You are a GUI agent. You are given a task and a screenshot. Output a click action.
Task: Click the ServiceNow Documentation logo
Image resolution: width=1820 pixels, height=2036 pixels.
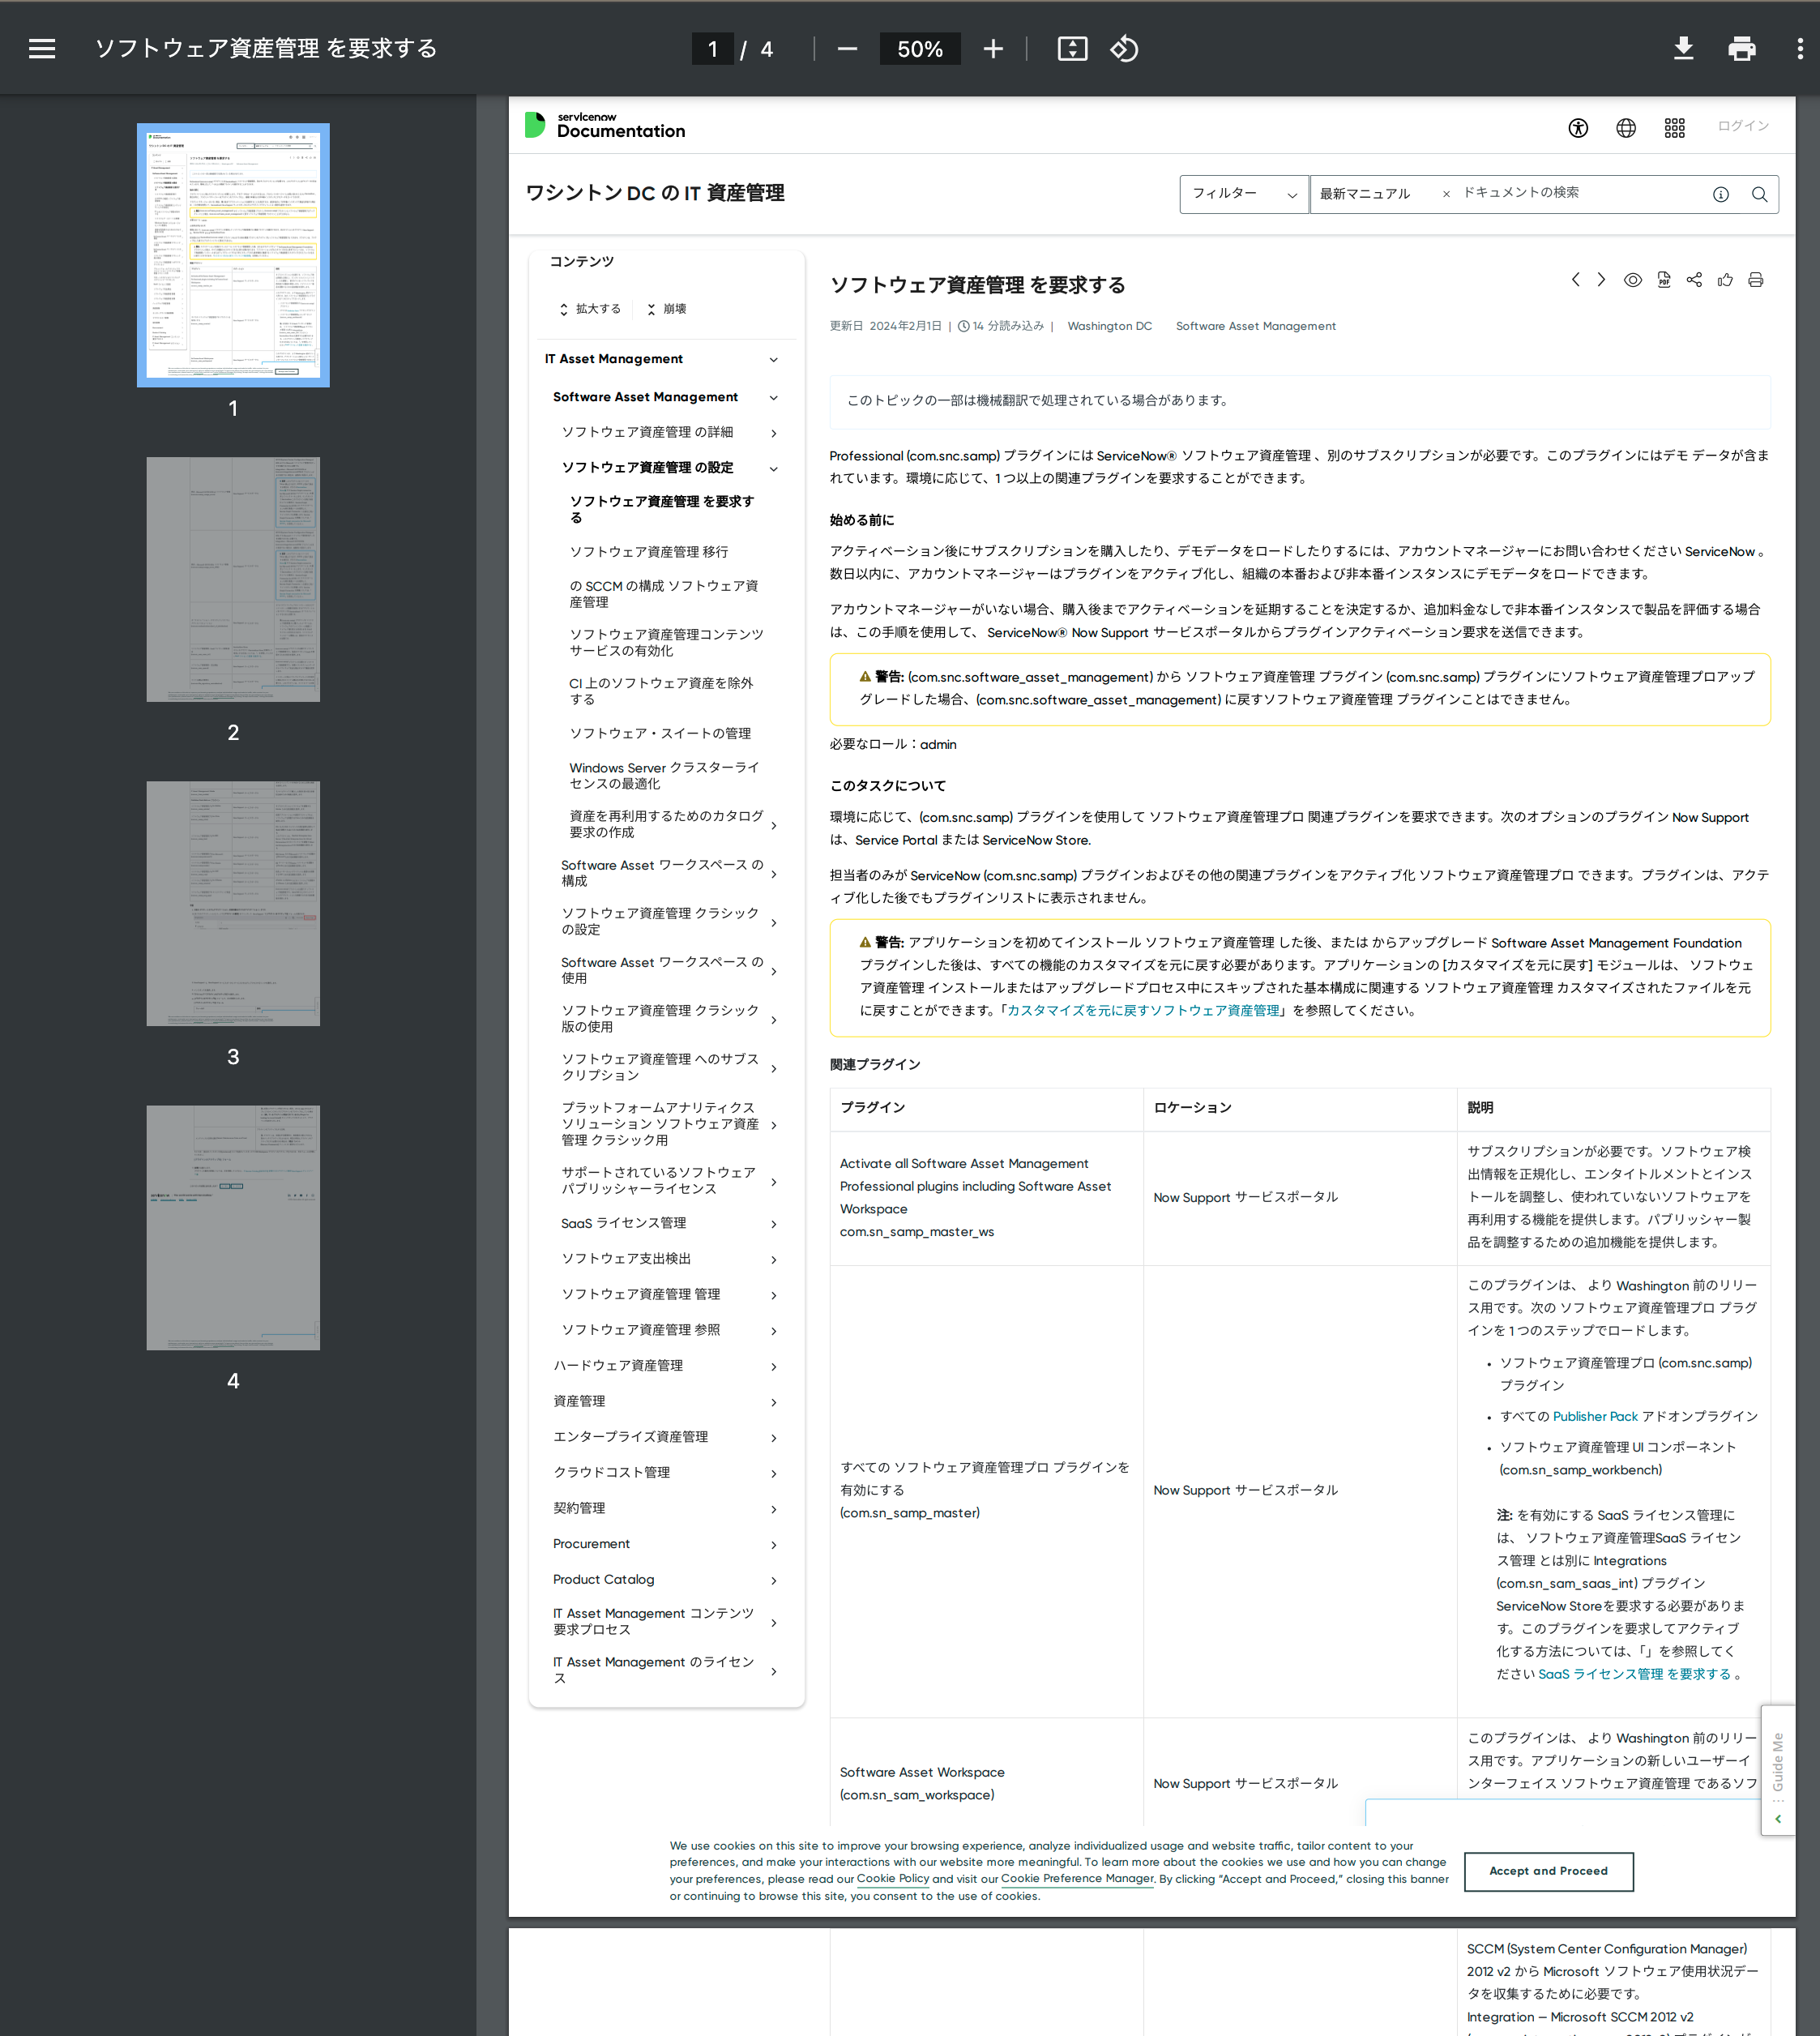tap(605, 125)
